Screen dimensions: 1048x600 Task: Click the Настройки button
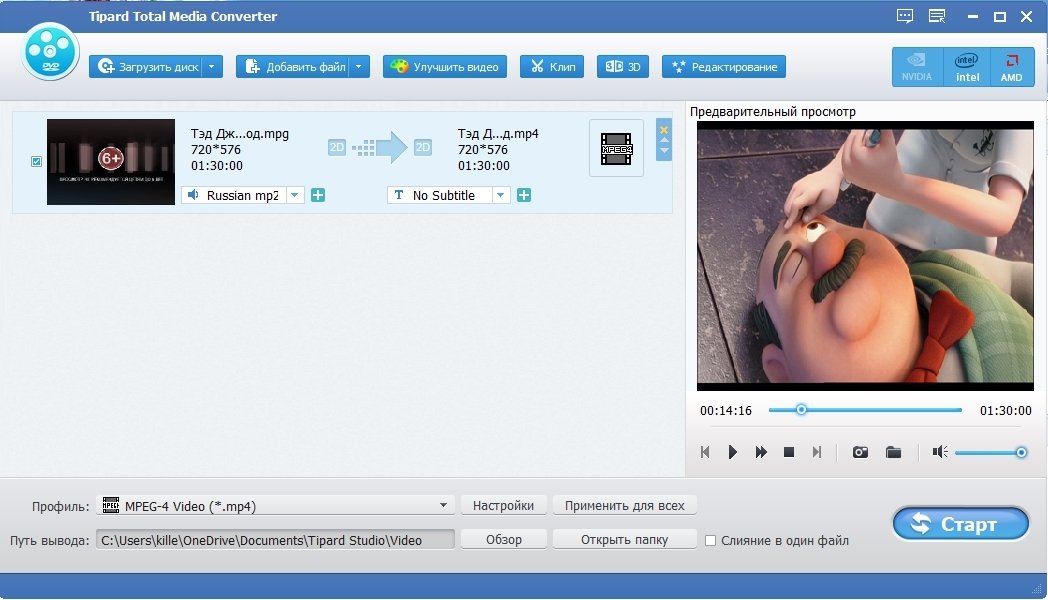tap(503, 506)
